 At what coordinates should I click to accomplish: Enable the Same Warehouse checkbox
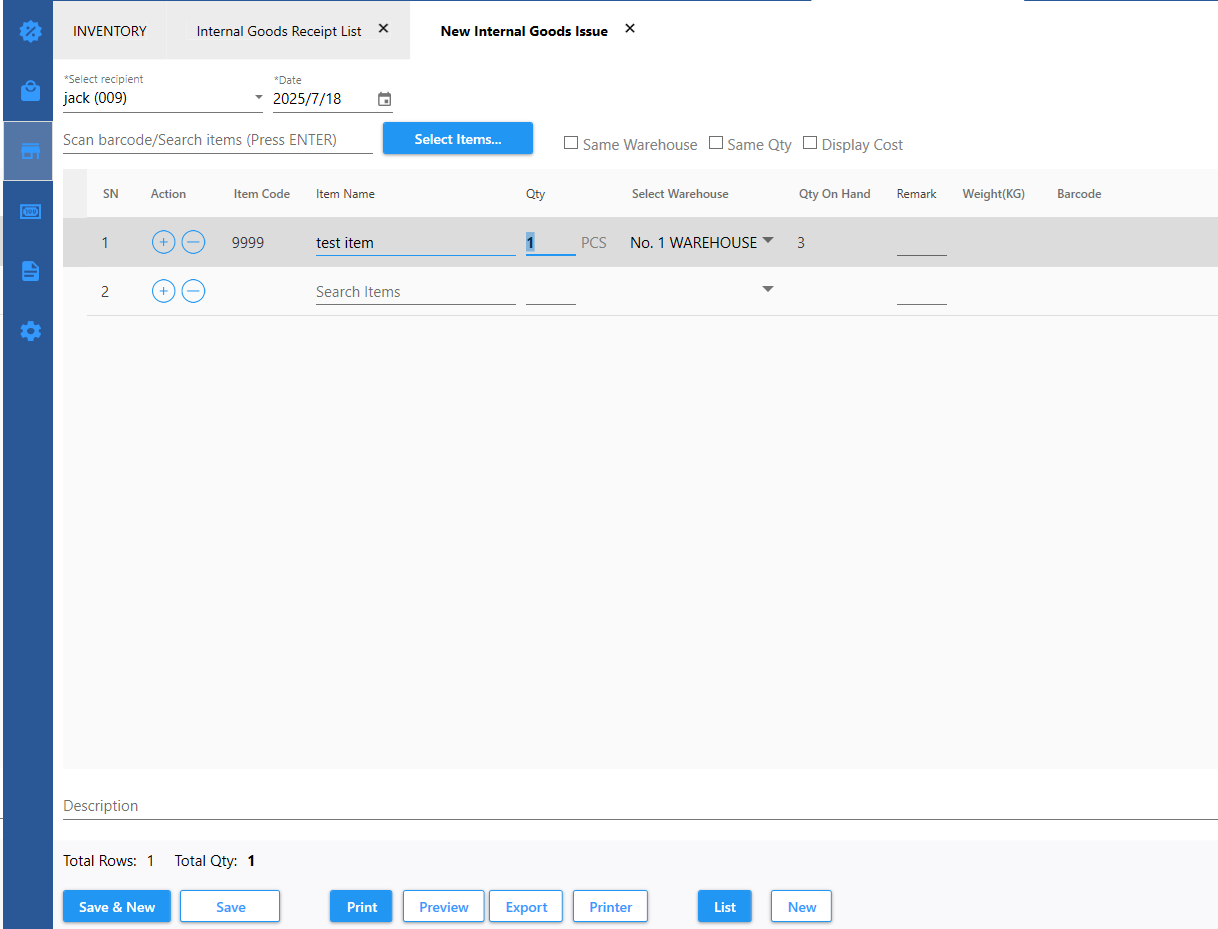pos(571,143)
